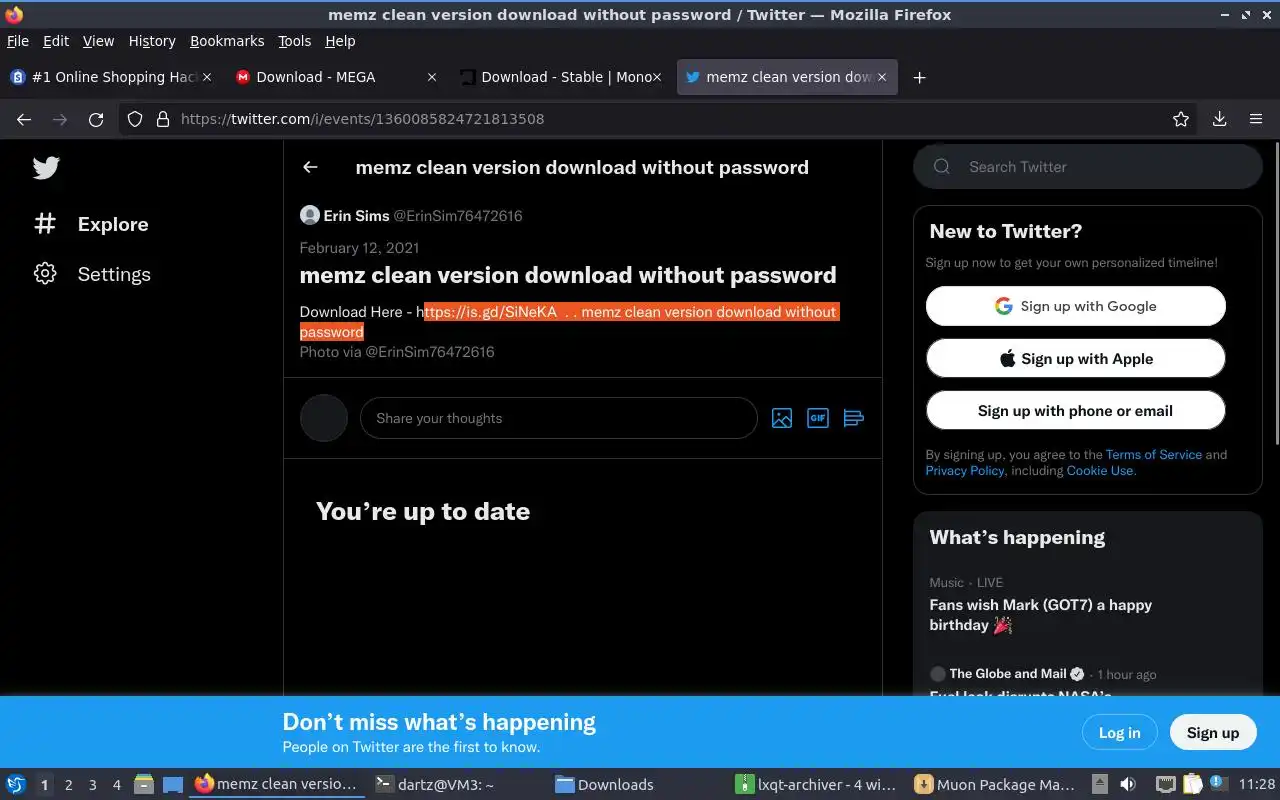
Task: Open the tracking protection shield icon
Action: tap(135, 119)
